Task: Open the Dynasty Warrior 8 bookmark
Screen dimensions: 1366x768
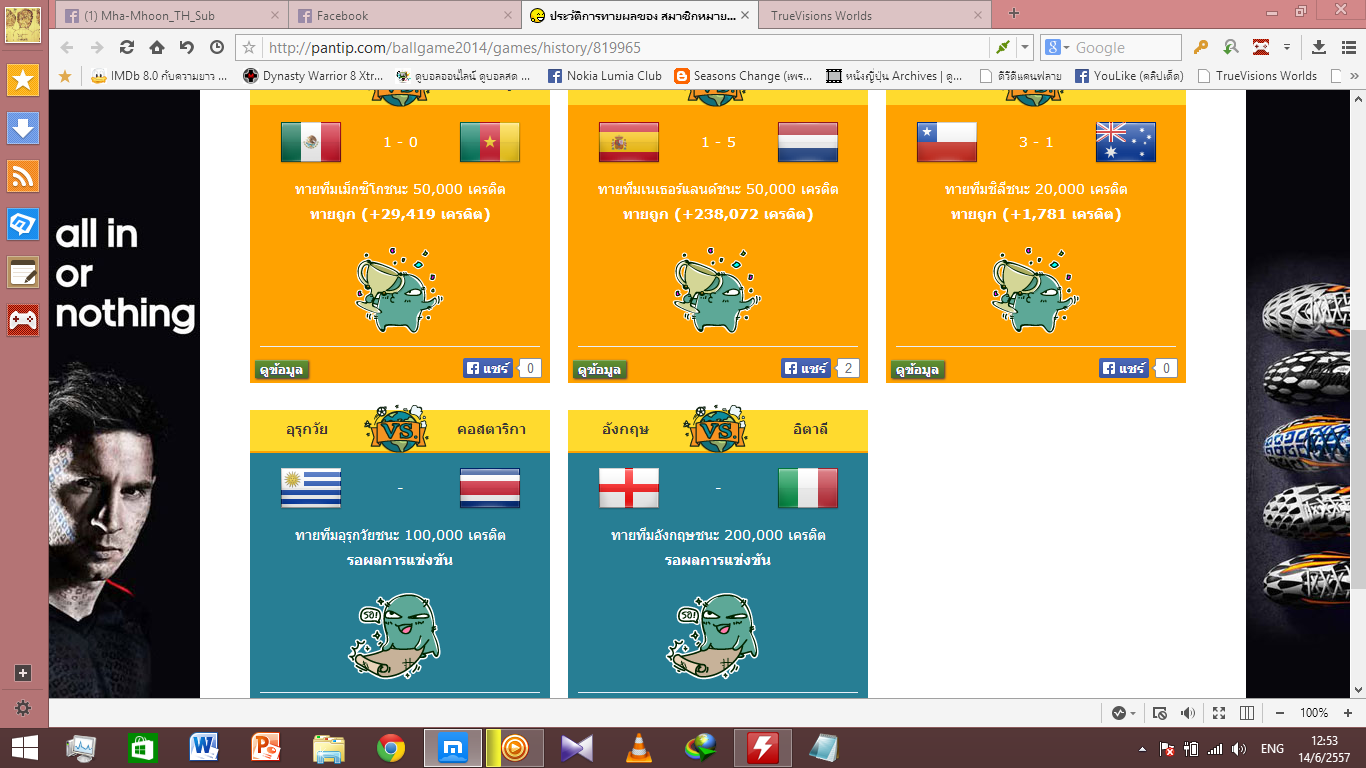Action: click(315, 75)
